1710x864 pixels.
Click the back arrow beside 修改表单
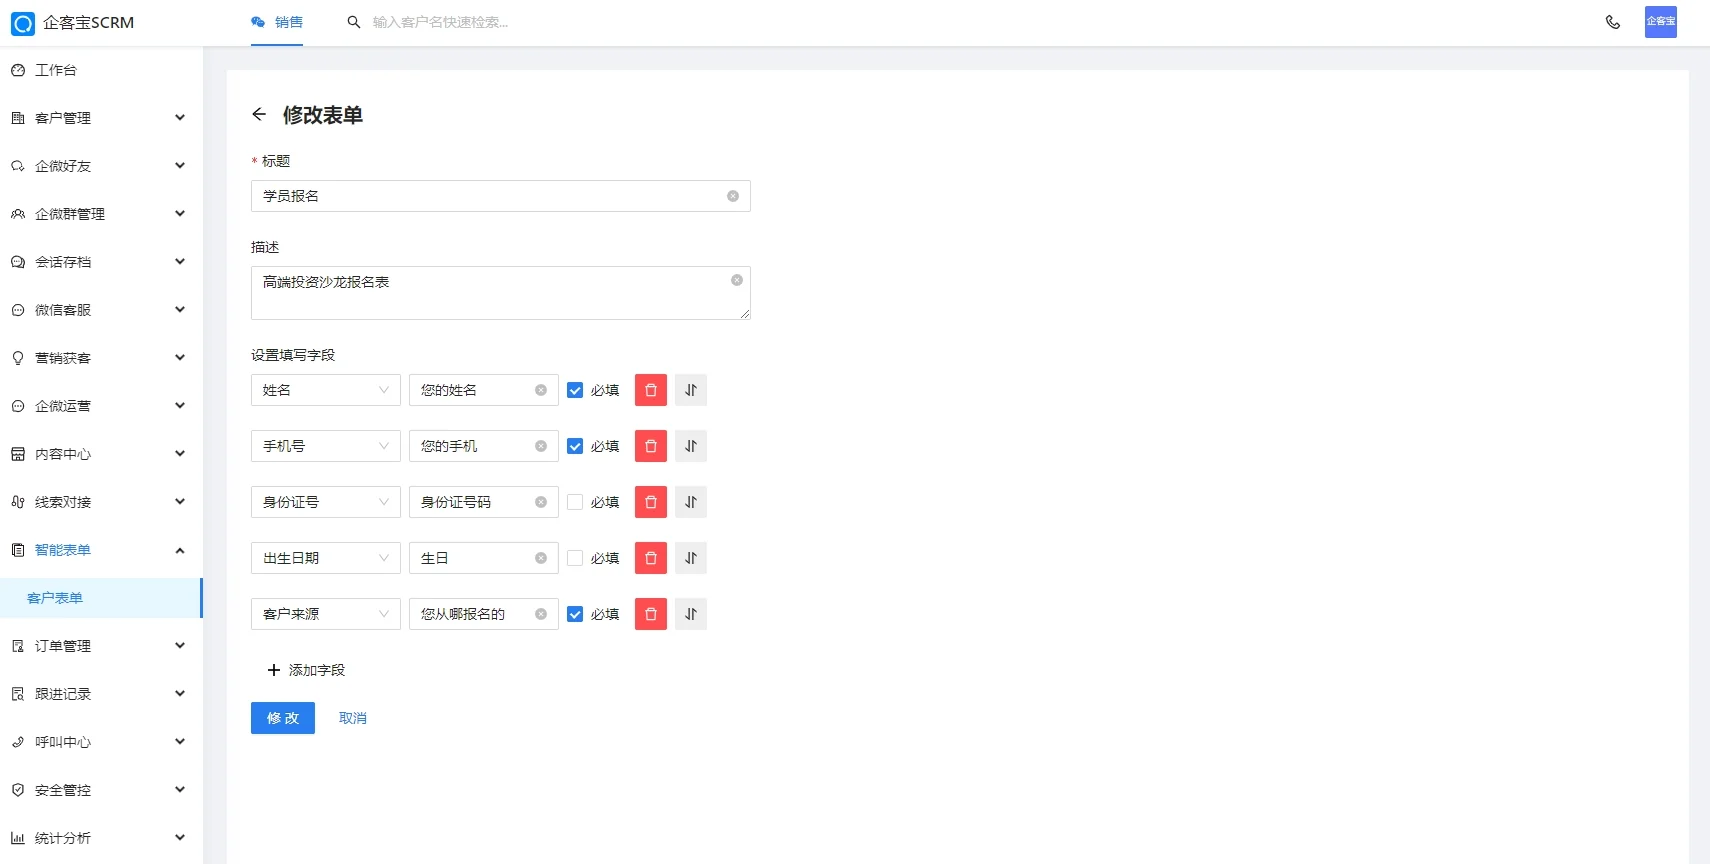tap(259, 114)
